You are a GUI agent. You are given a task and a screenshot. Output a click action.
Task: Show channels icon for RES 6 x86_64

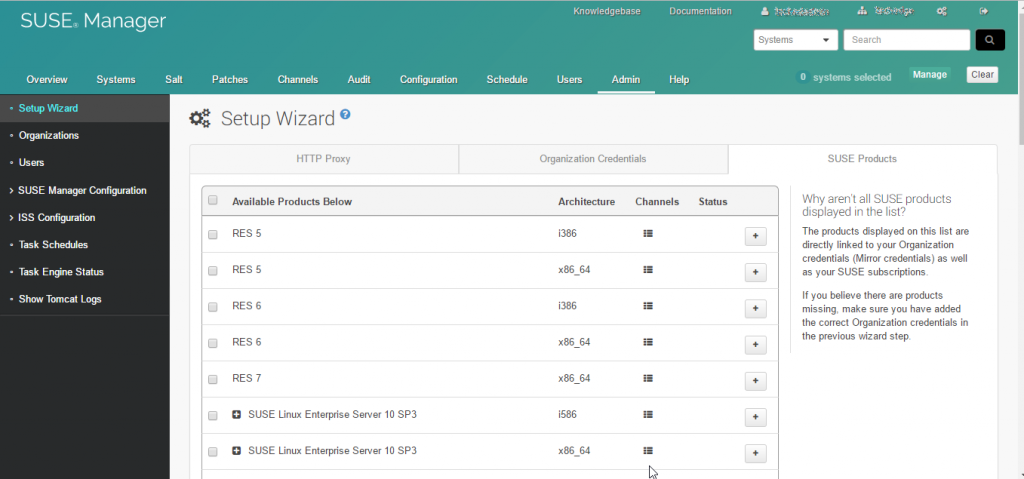point(648,342)
